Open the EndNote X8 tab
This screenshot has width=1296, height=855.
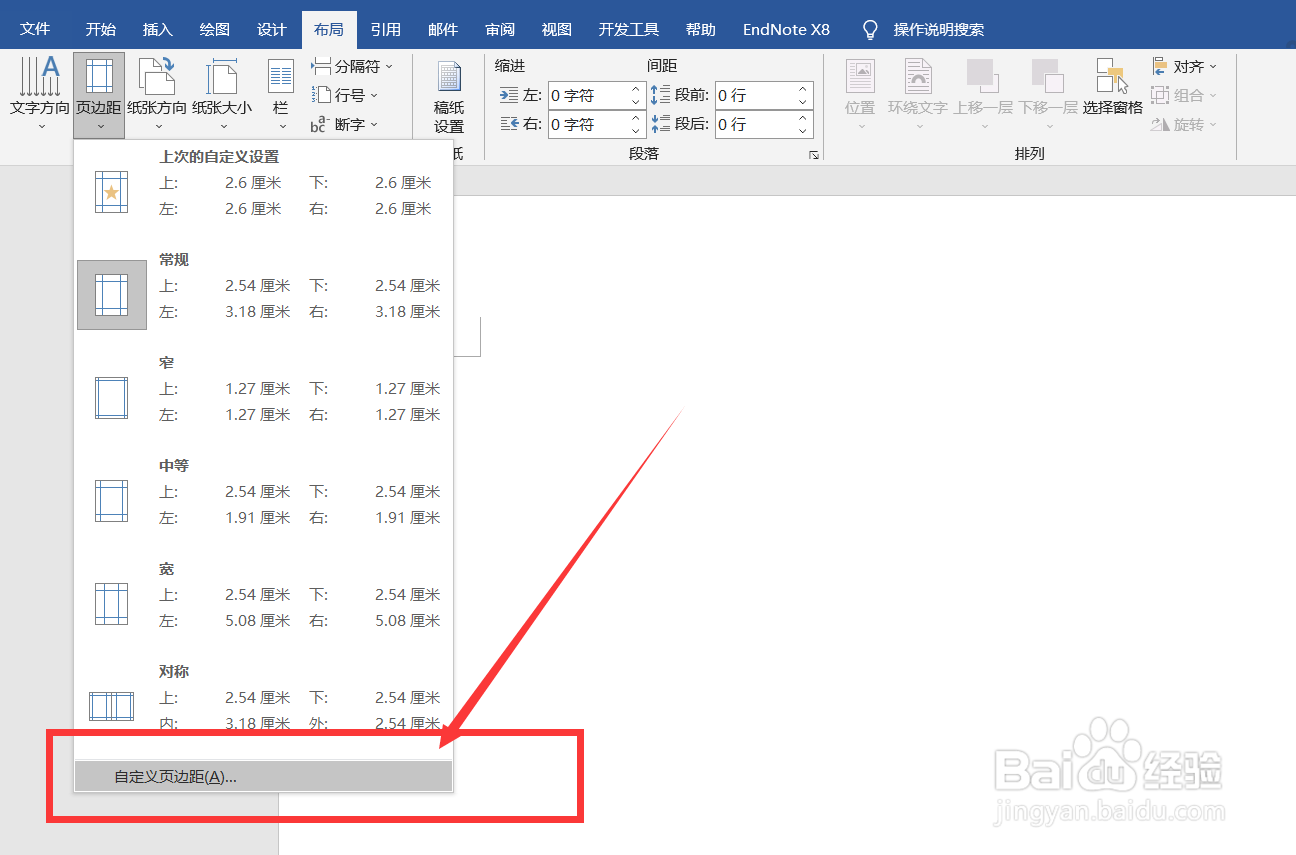(786, 29)
